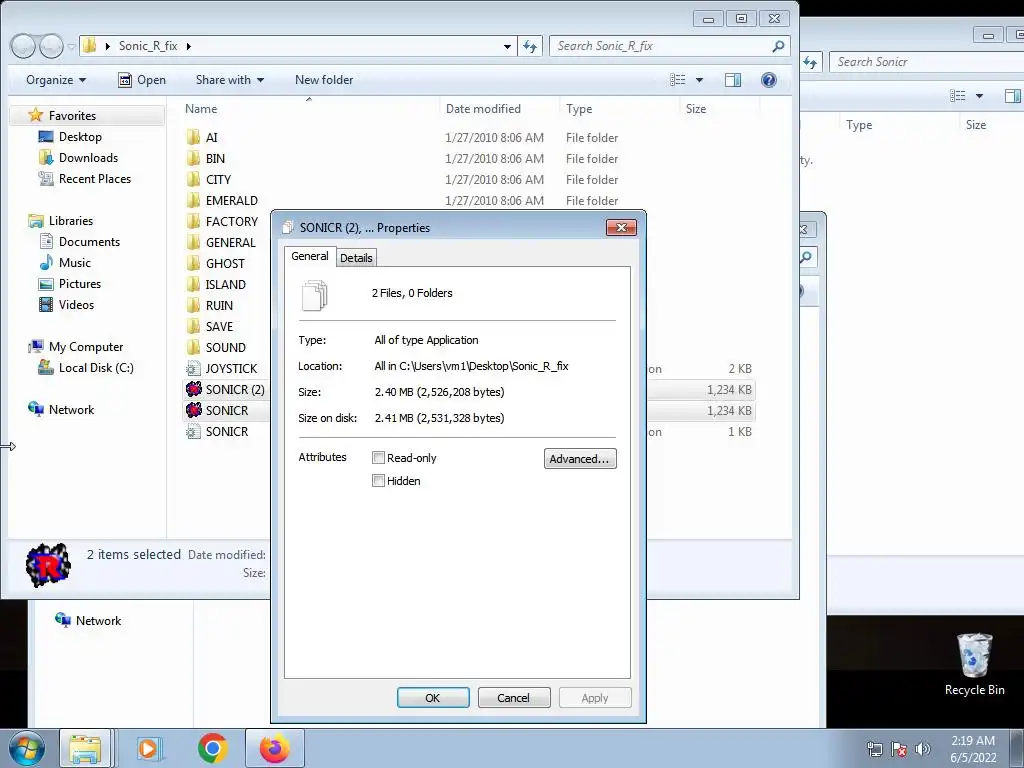Confirm properties with OK button
The height and width of the screenshot is (768, 1024).
click(x=433, y=697)
